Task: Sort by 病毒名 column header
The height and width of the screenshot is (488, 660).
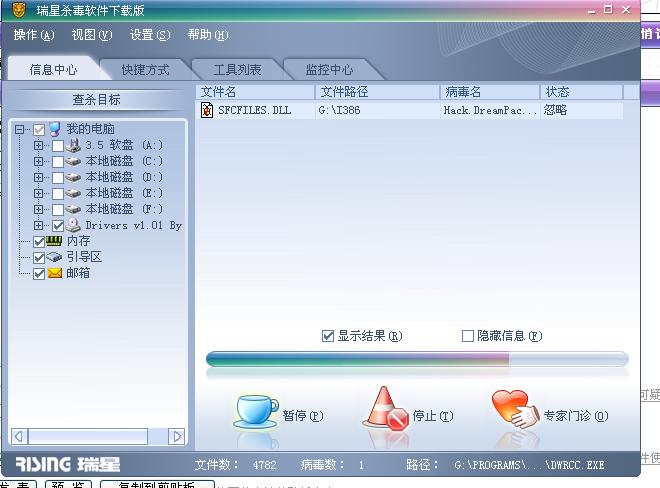Action: [x=490, y=92]
